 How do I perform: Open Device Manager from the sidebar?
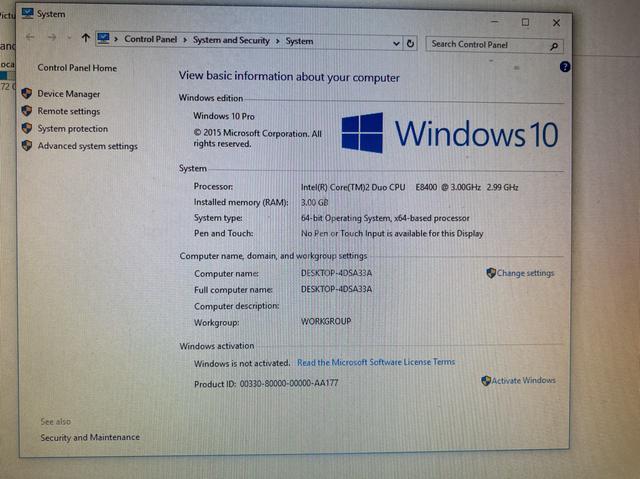69,94
